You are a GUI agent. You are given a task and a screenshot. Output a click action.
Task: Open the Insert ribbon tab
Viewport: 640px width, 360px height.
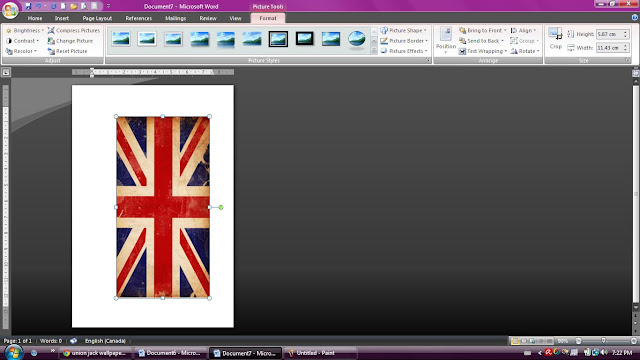[x=62, y=18]
